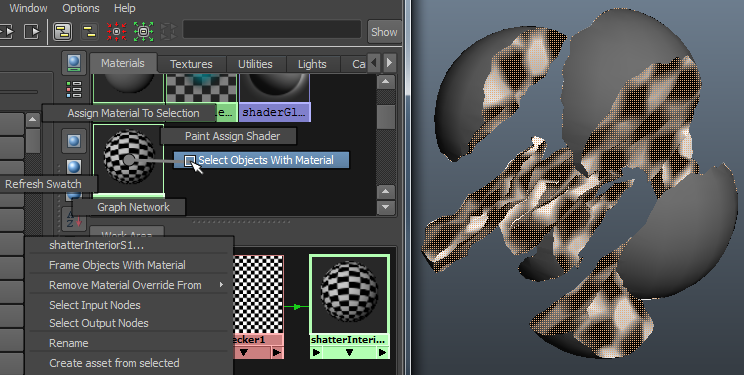Image resolution: width=744 pixels, height=375 pixels.
Task: Click lower up arrow on materials scrollbar
Action: pos(386,192)
